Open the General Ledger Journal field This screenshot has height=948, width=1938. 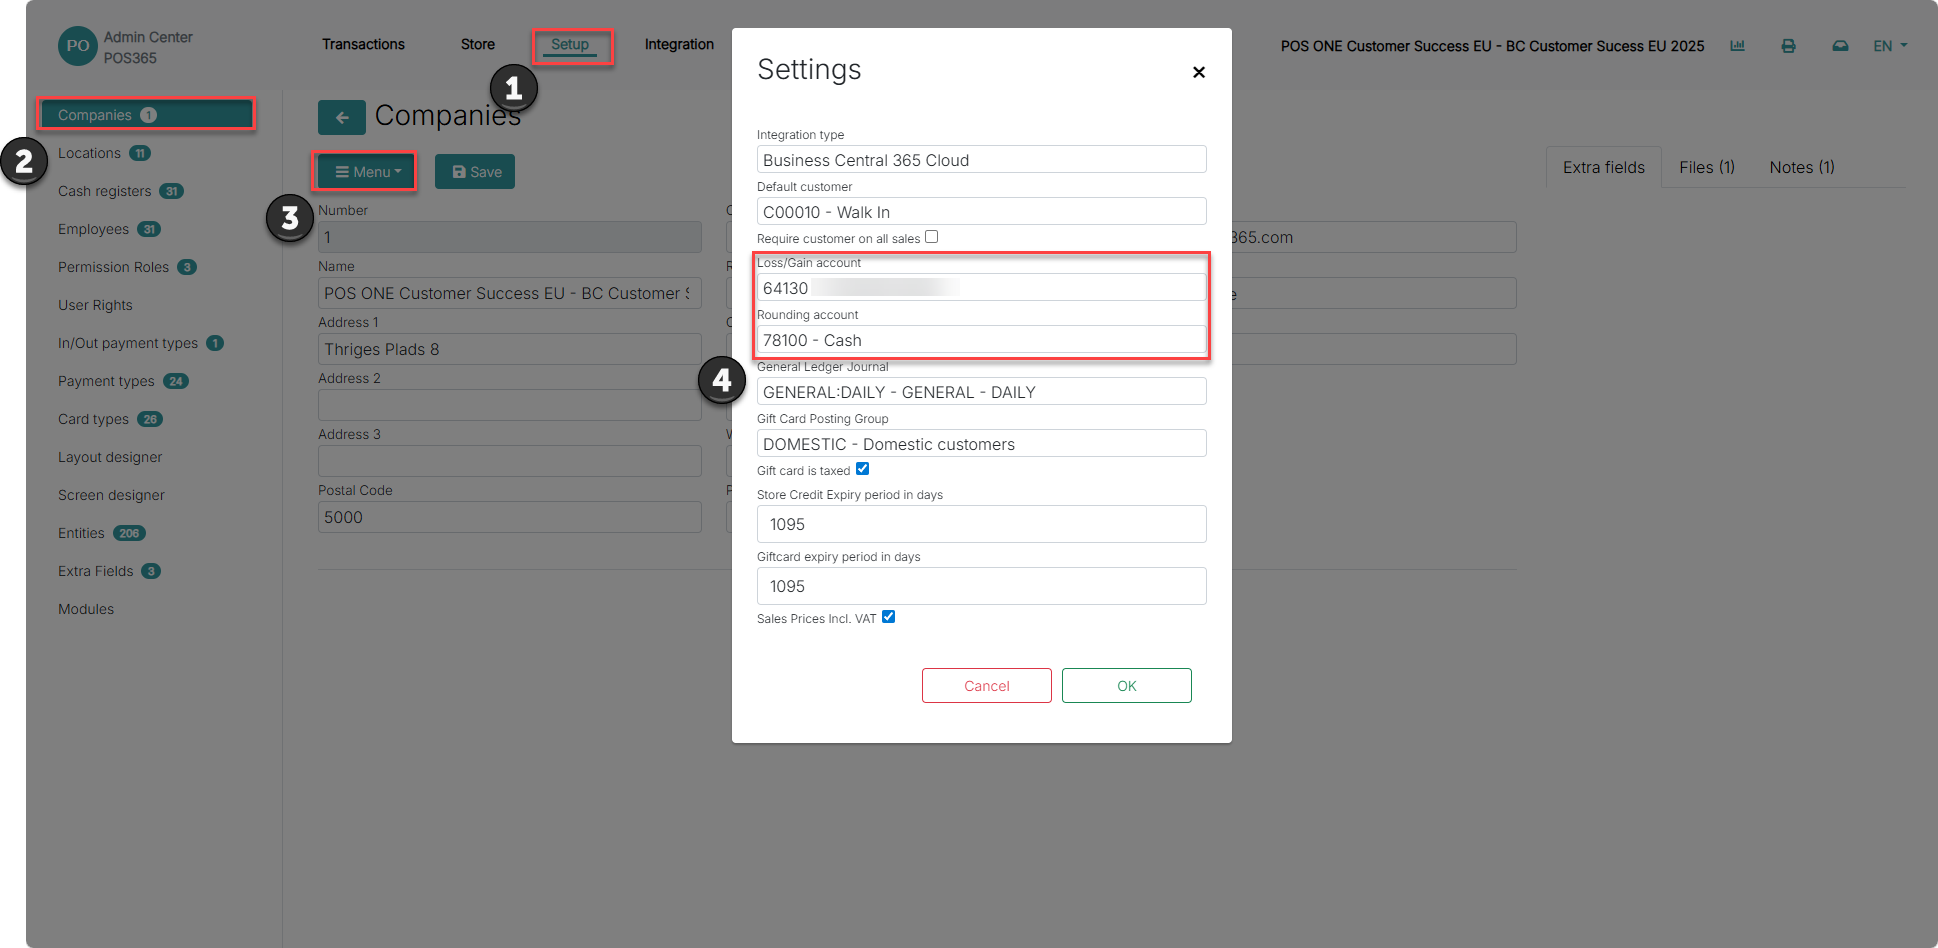click(981, 392)
